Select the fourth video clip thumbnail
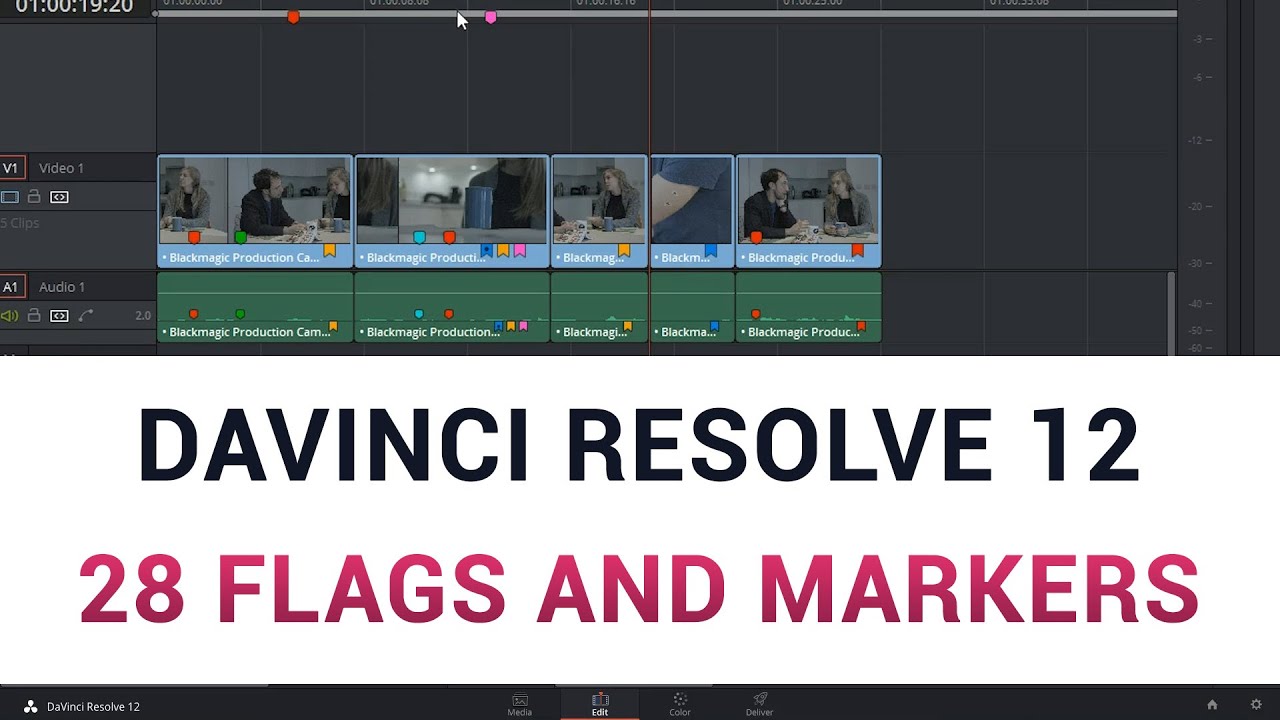This screenshot has width=1280, height=720. [x=692, y=200]
